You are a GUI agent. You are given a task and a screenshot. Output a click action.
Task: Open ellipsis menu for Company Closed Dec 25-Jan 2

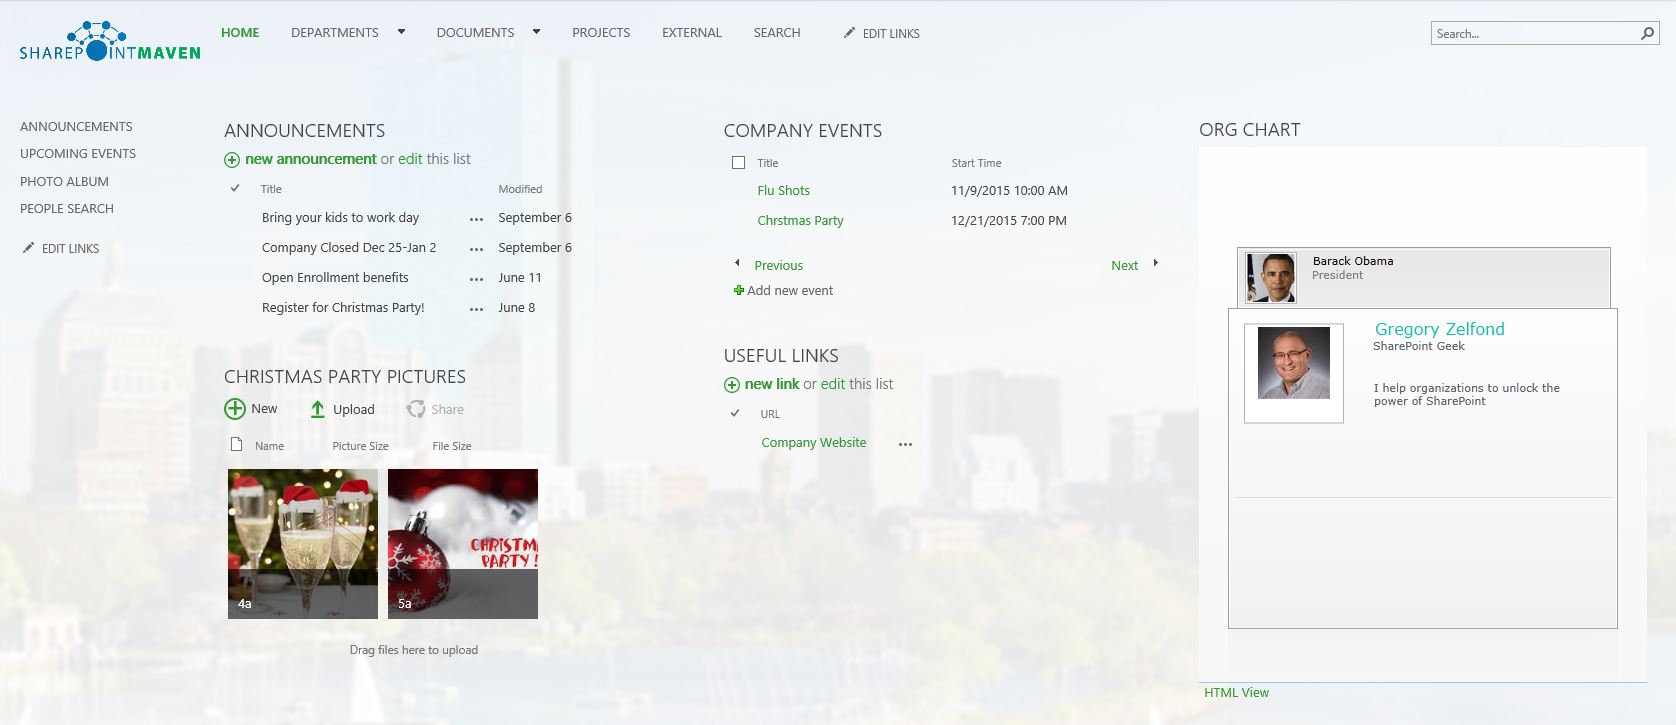pyautogui.click(x=477, y=249)
